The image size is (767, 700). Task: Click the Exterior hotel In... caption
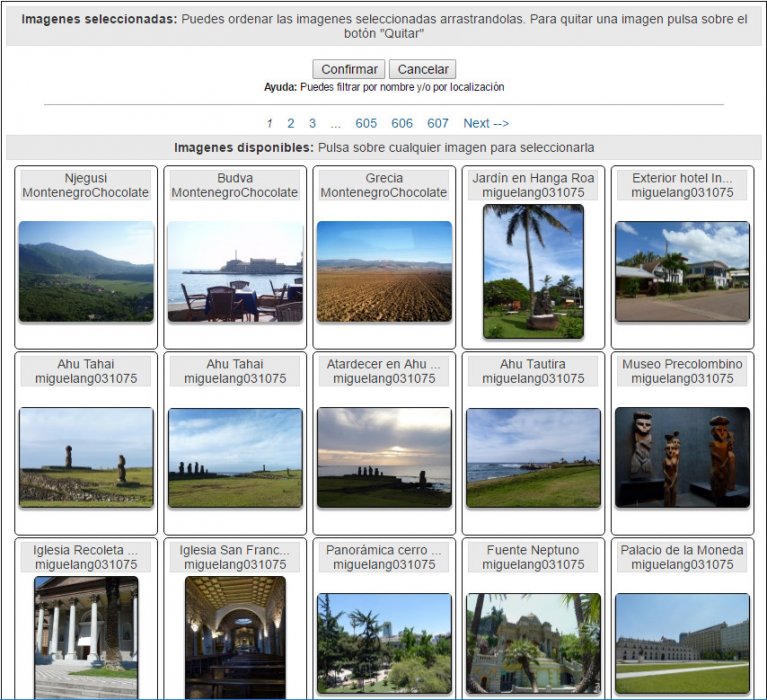(x=682, y=185)
